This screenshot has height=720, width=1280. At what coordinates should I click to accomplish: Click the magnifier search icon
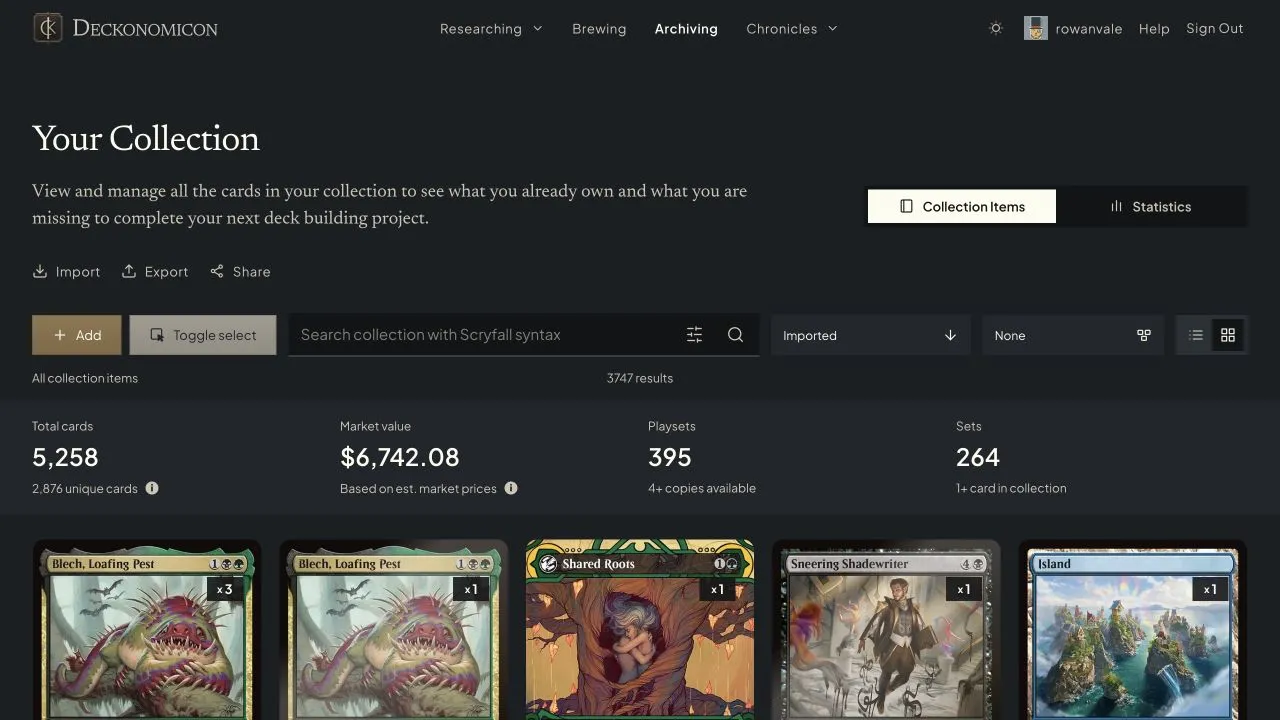pos(736,335)
